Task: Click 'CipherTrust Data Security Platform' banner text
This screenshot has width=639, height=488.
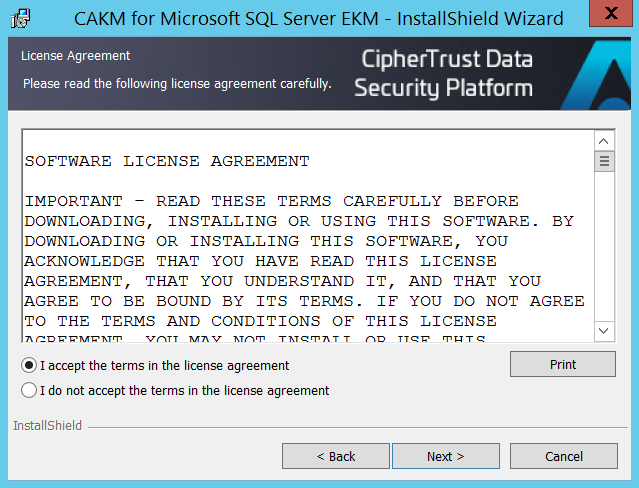Action: [443, 74]
